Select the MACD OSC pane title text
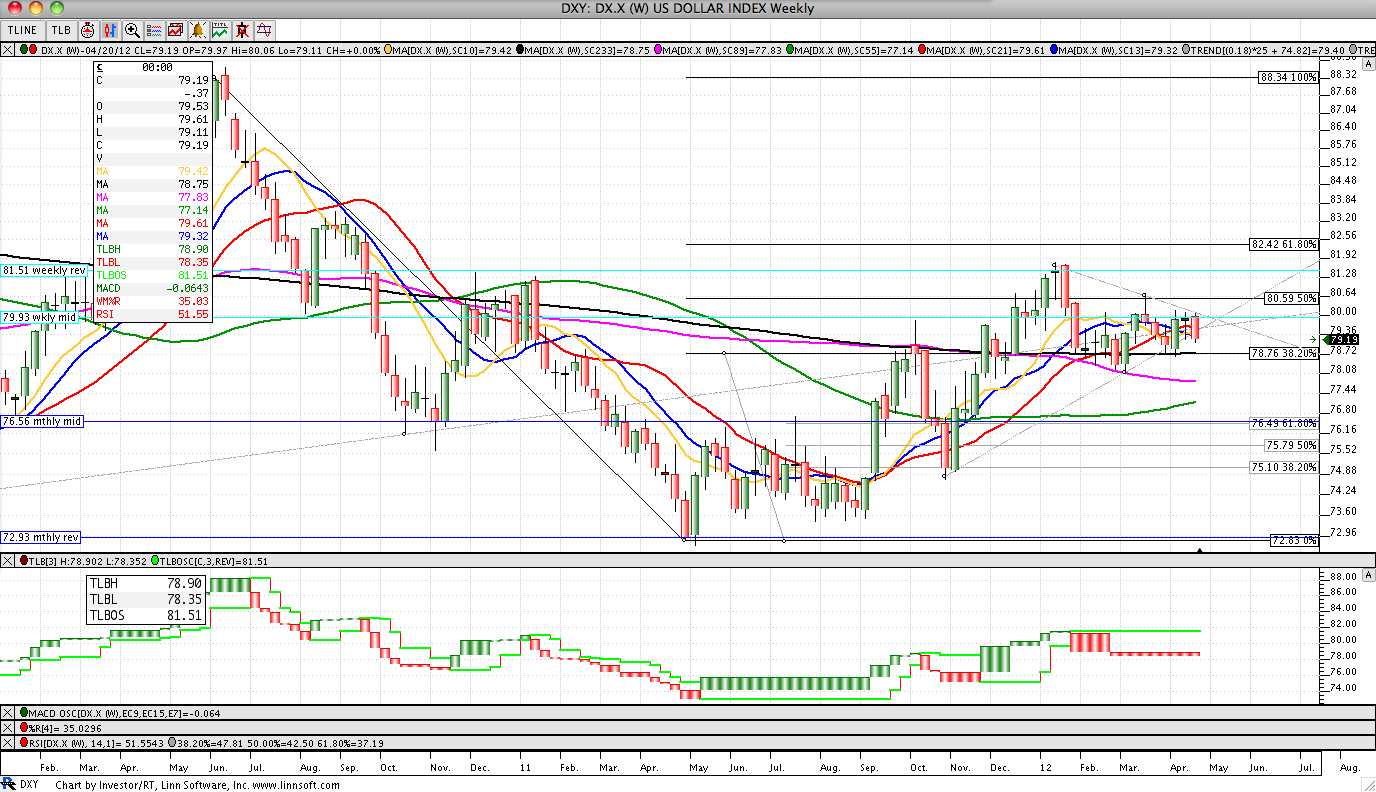 (x=124, y=713)
